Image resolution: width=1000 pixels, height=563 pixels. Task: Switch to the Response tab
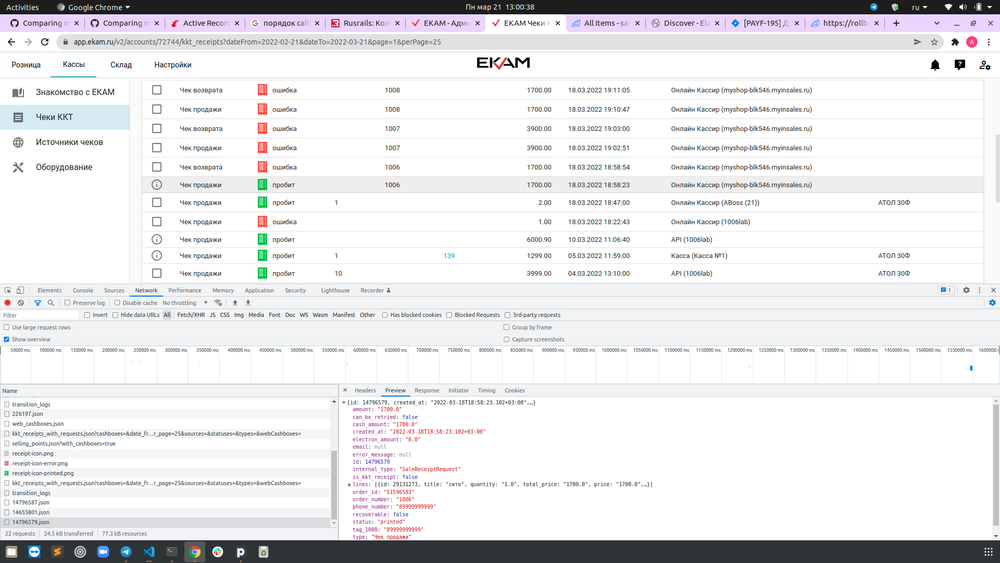[427, 391]
